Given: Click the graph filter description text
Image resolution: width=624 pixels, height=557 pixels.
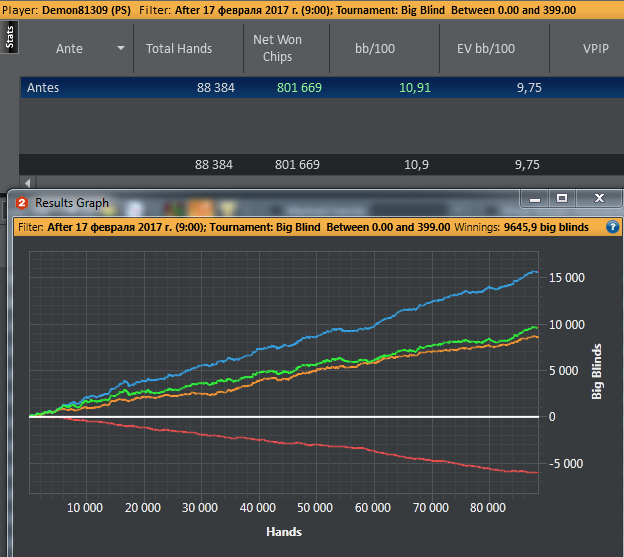Looking at the screenshot, I should tap(234, 227).
